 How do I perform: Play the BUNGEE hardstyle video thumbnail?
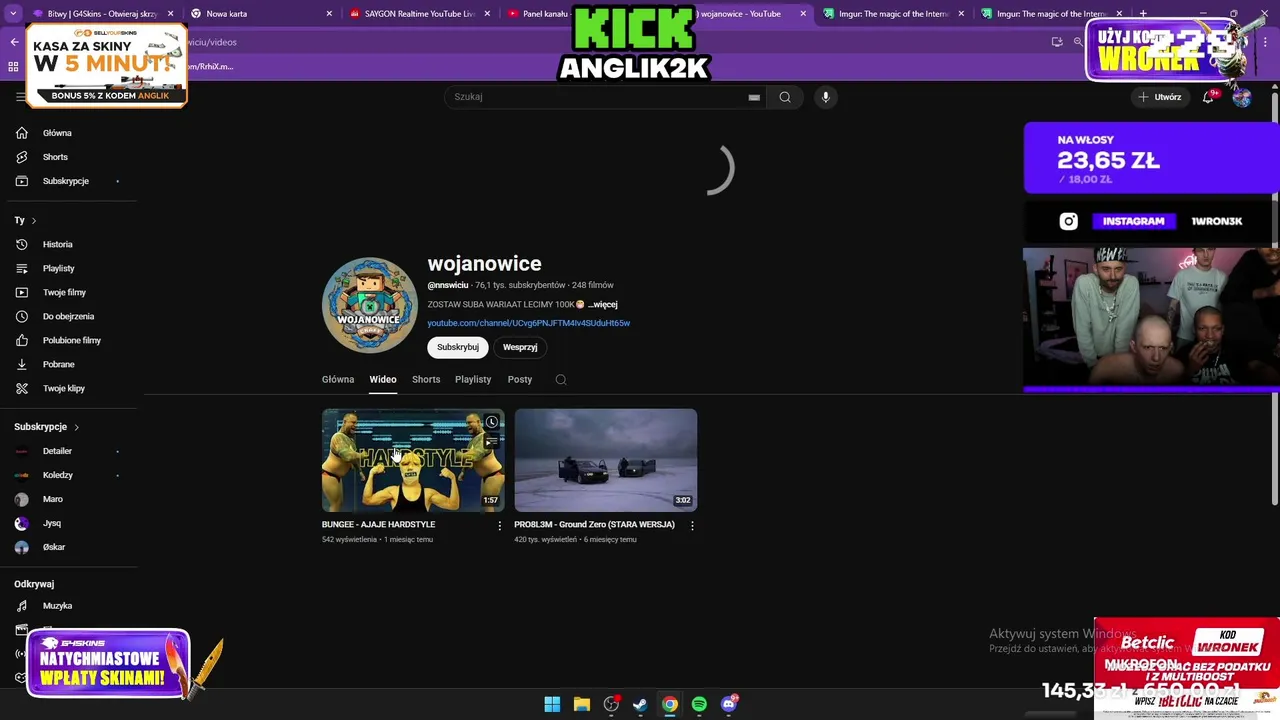click(x=413, y=460)
